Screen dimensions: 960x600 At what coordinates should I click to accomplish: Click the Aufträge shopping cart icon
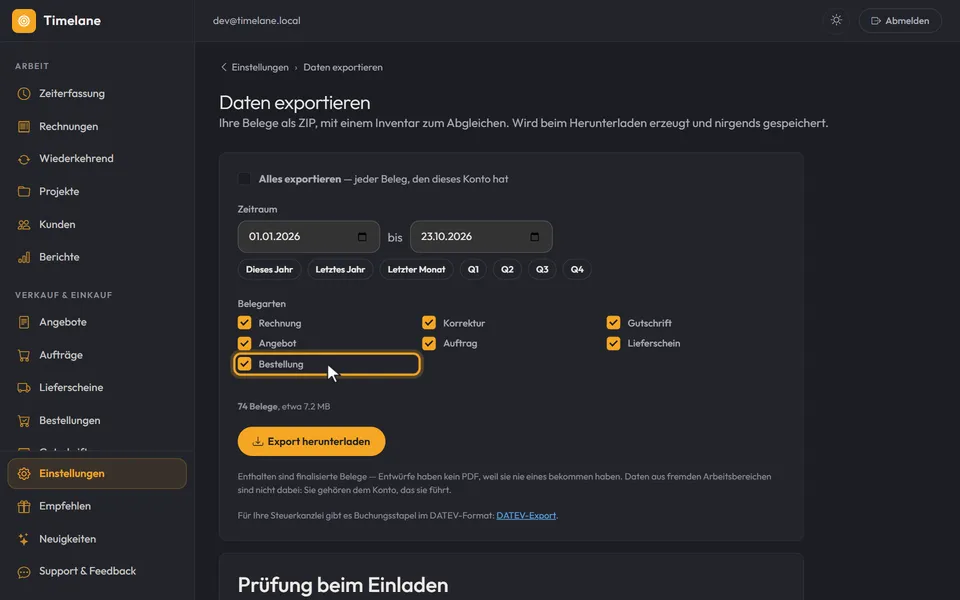pos(24,355)
